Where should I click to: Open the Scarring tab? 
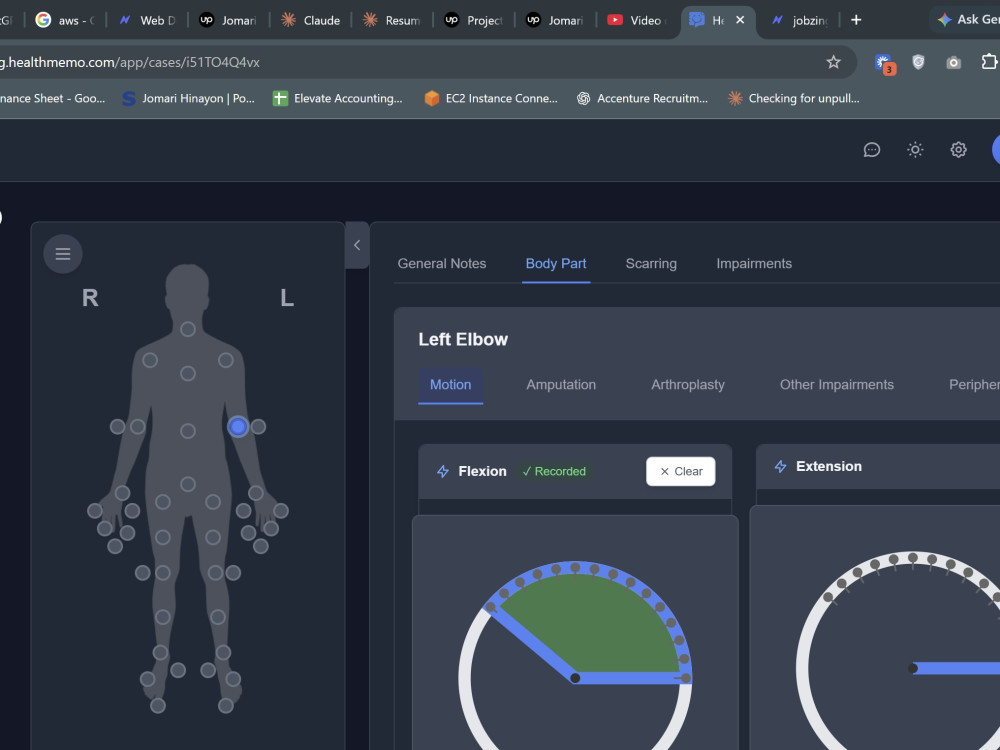point(651,263)
